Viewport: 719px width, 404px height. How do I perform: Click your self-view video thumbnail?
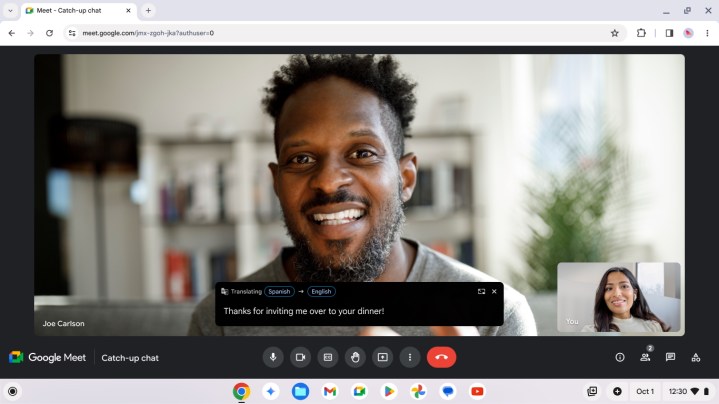618,297
